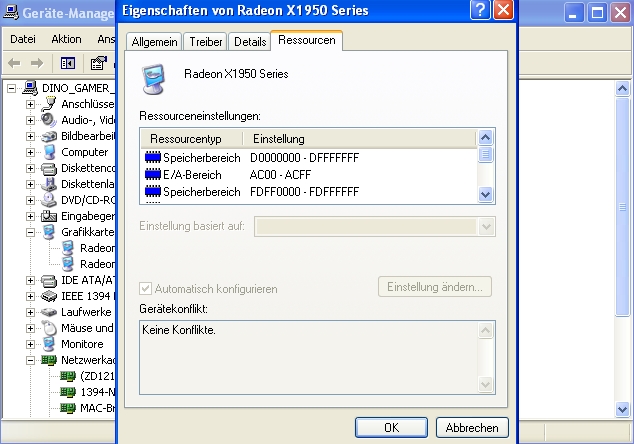Click the help question mark button in title bar
634x444 pixels.
(480, 10)
